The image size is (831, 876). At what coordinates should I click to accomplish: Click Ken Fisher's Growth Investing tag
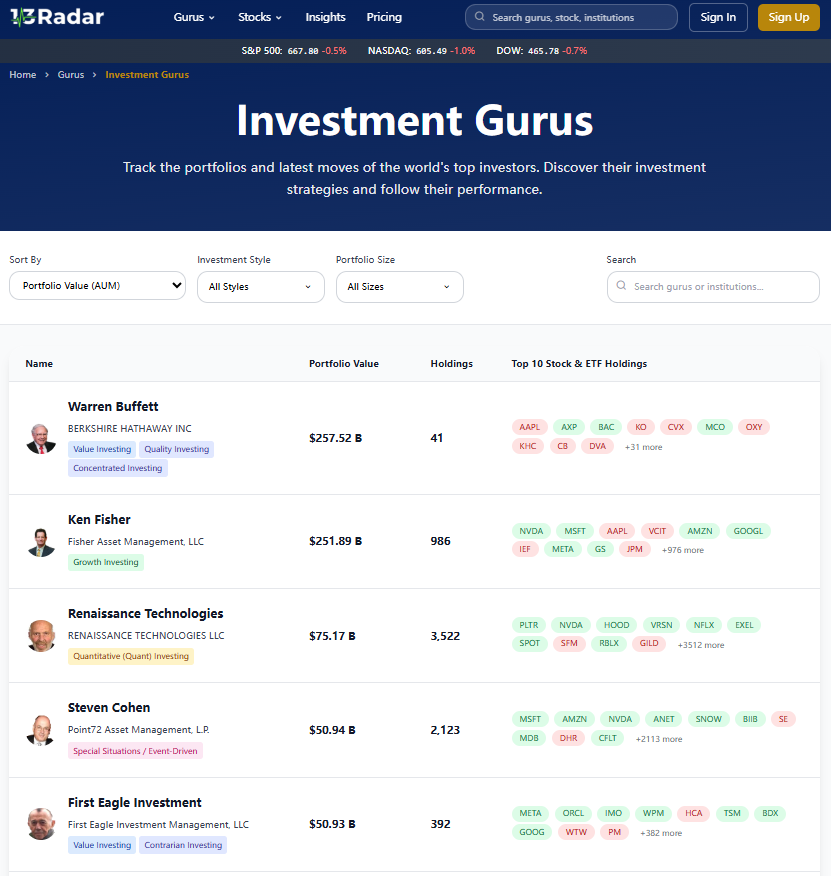click(106, 562)
